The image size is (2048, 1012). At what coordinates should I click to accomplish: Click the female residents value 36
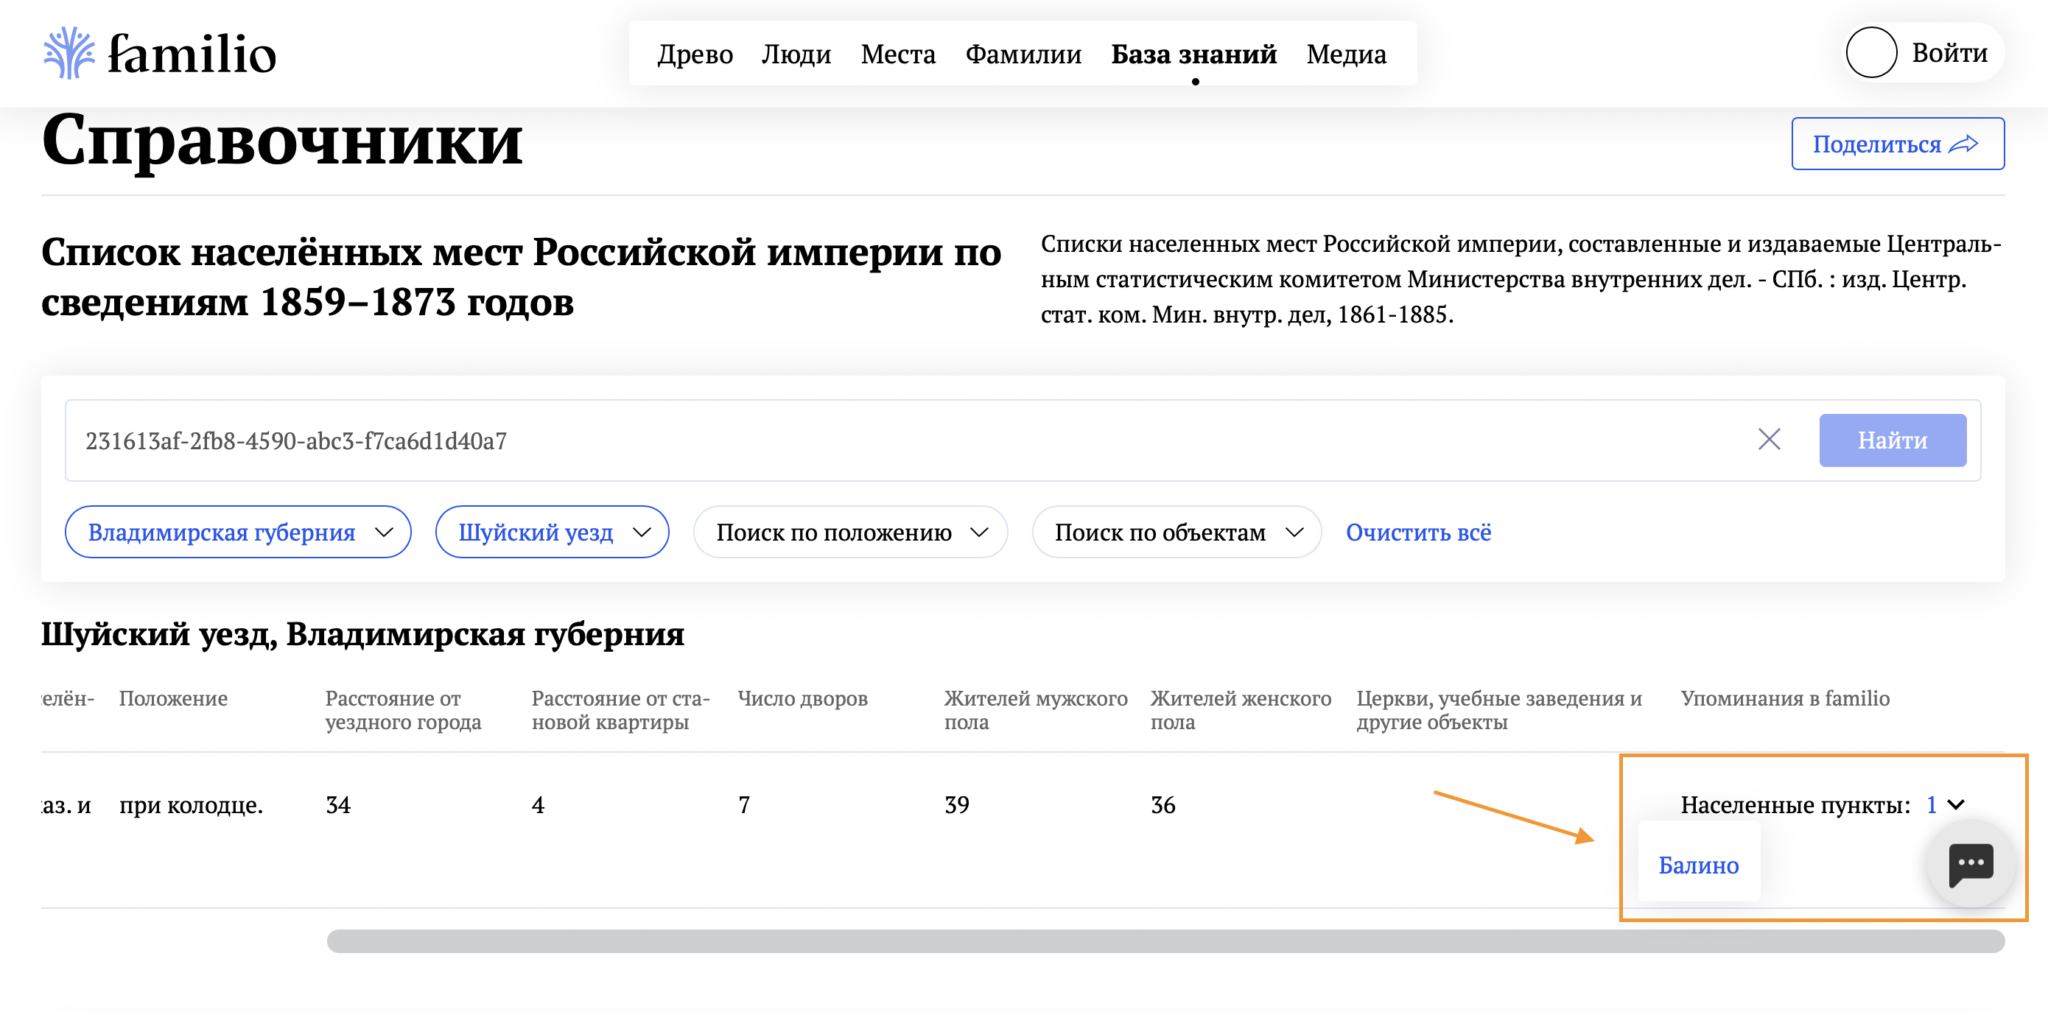tap(1163, 805)
